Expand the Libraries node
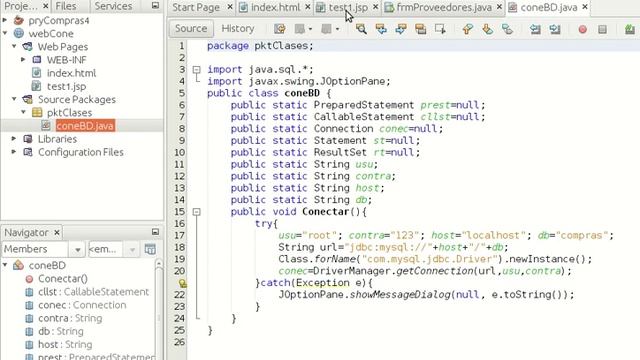This screenshot has height=360, width=640. 14,139
